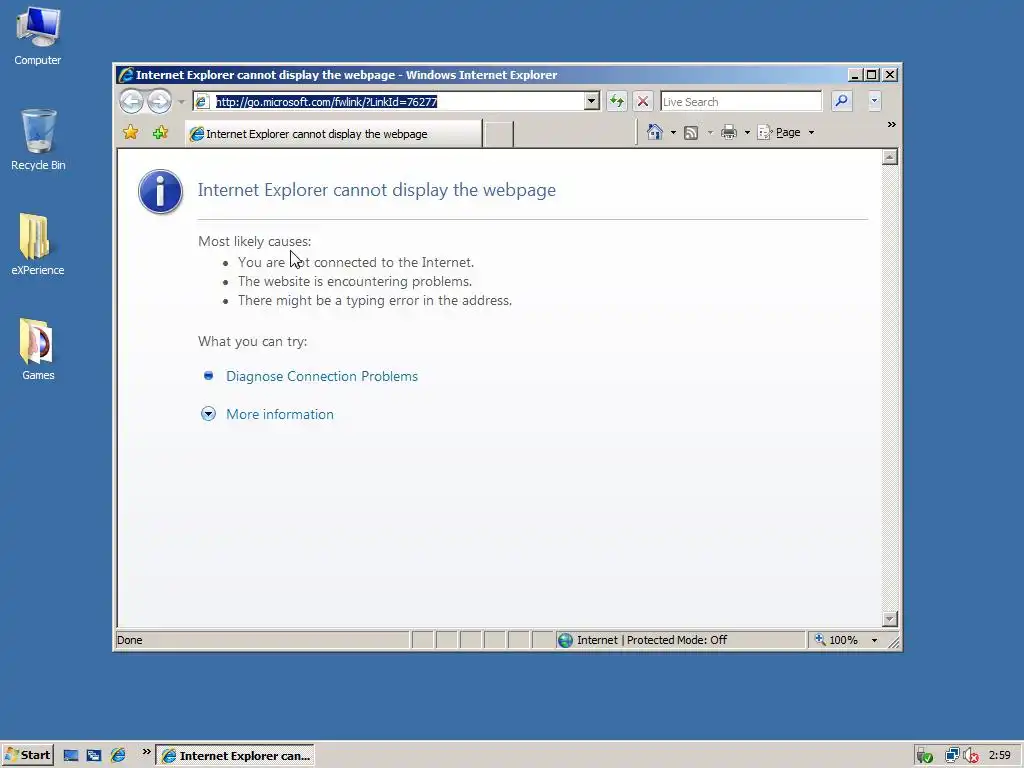Screen dimensions: 1024x768
Task: Open the Start menu
Action: point(27,756)
